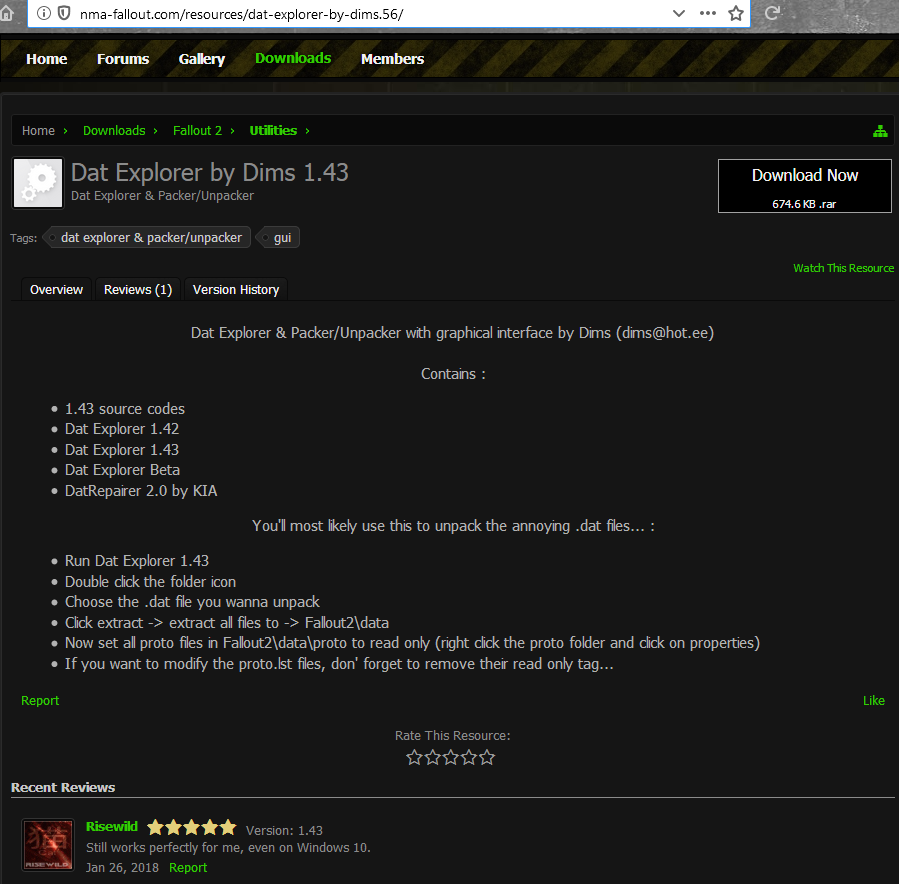Click the Home breadcrumb link
This screenshot has width=899, height=884.
[x=38, y=131]
